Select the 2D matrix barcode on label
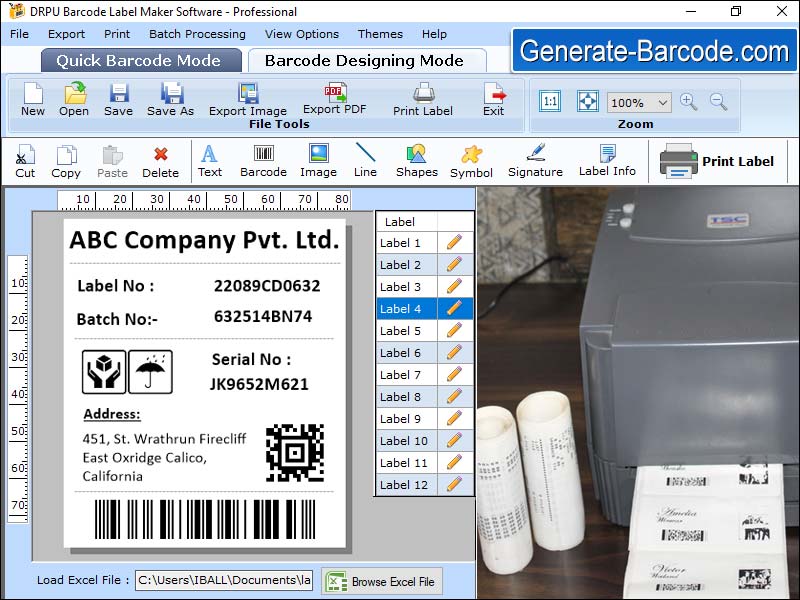800x600 pixels. (x=295, y=453)
